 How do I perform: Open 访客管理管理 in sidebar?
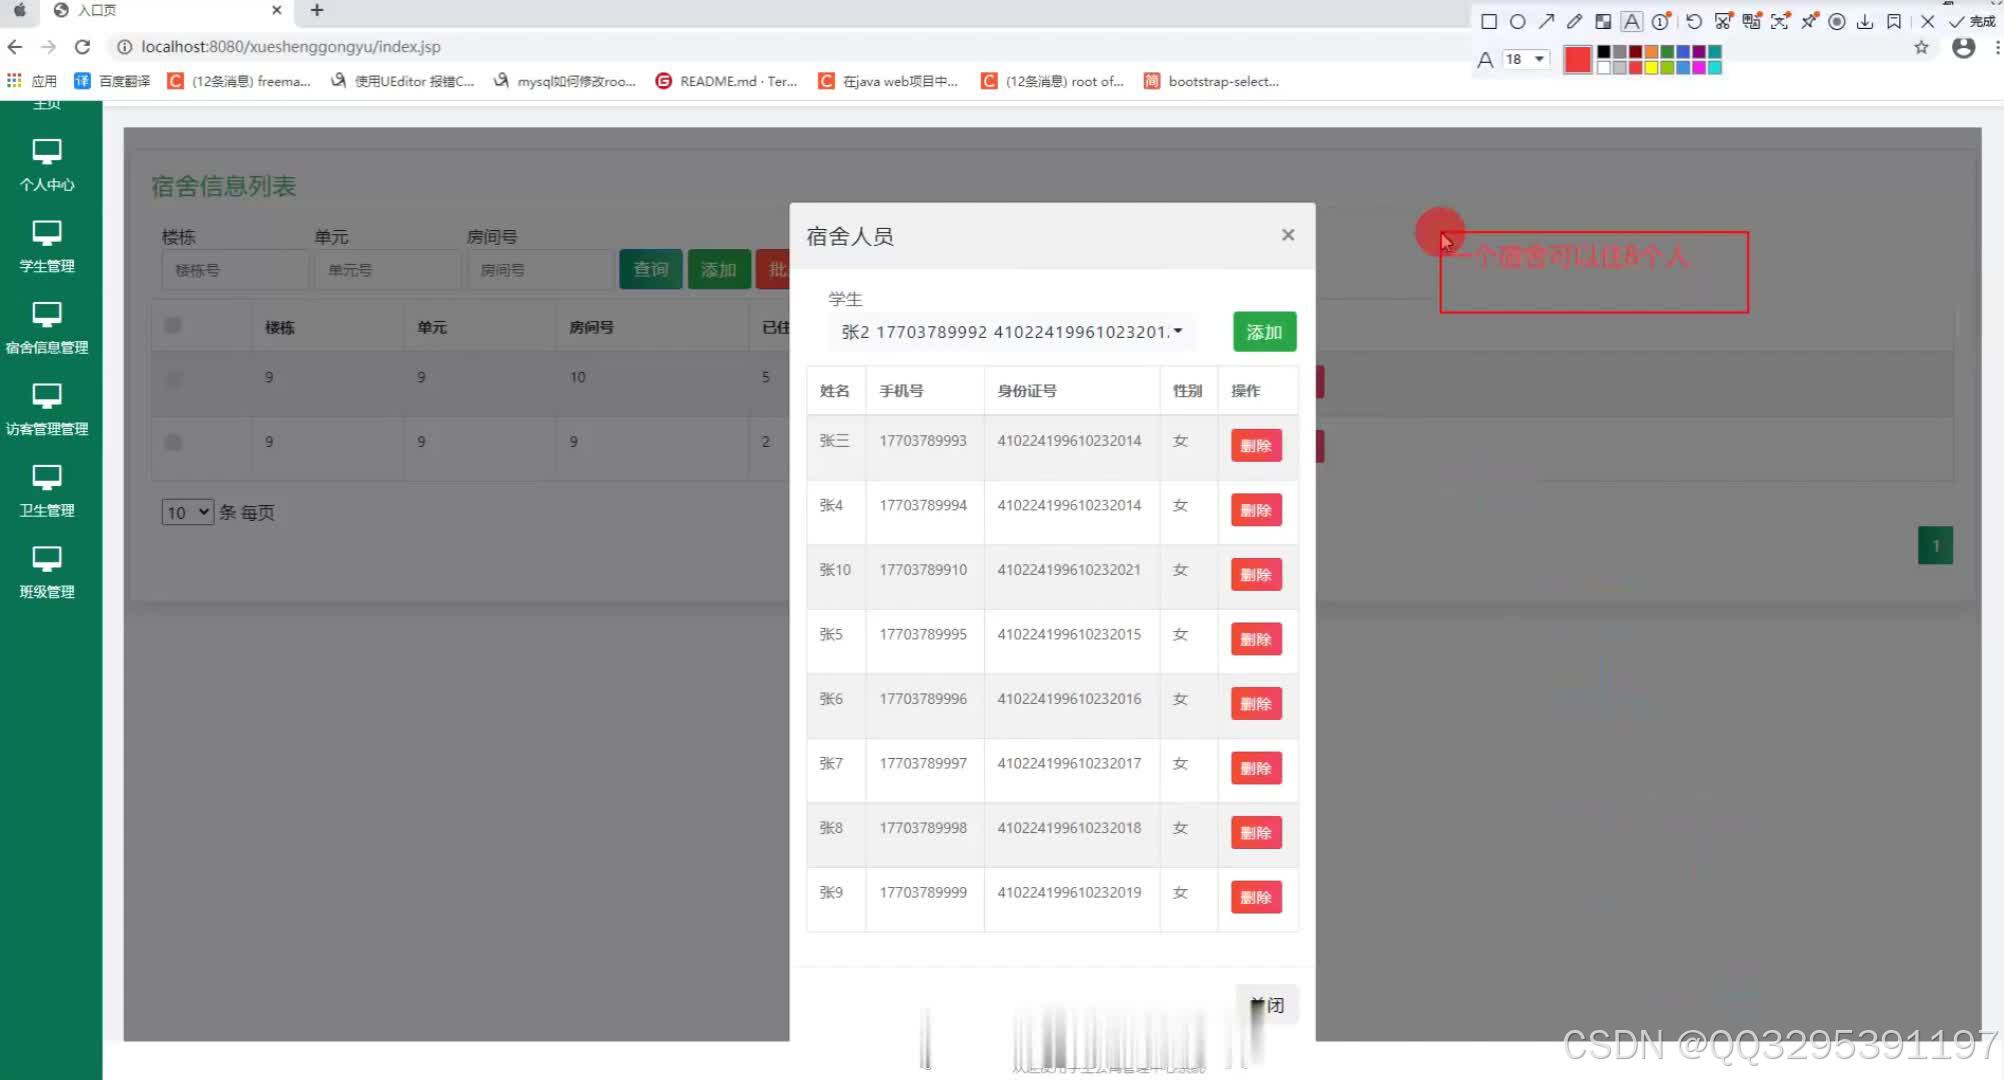(47, 410)
